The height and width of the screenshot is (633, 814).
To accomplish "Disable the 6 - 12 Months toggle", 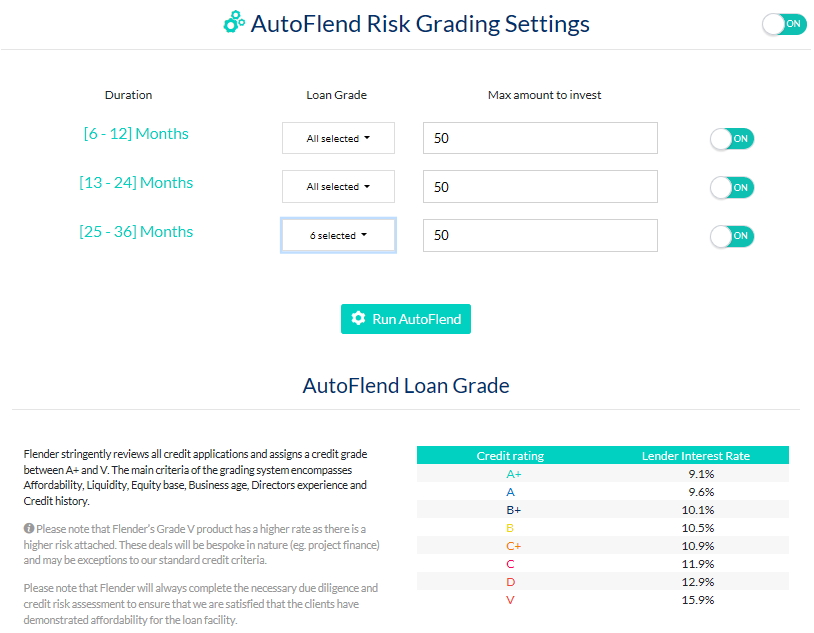I will pyautogui.click(x=732, y=139).
